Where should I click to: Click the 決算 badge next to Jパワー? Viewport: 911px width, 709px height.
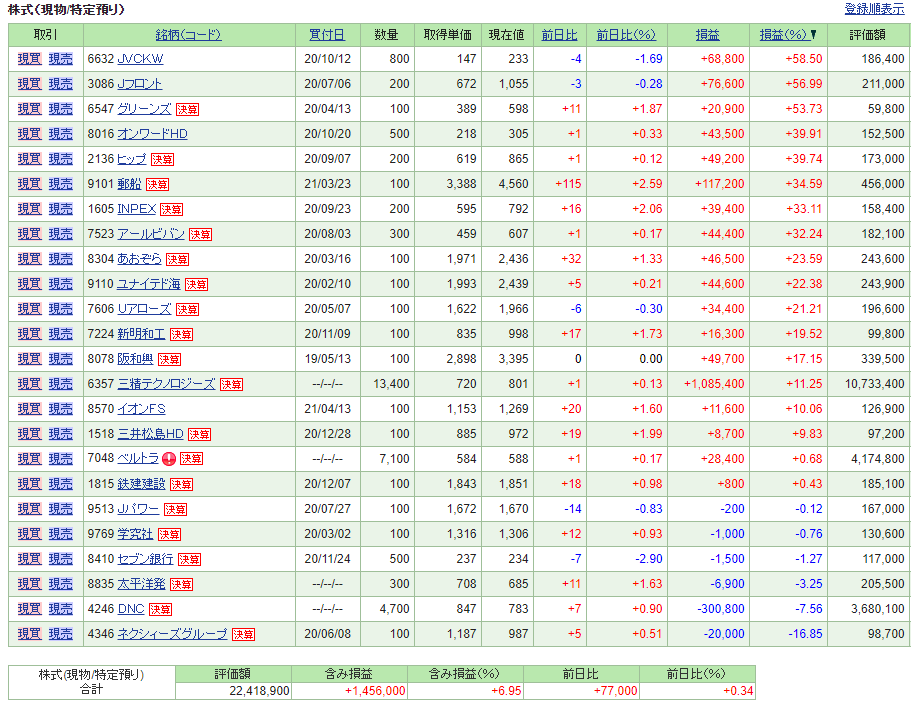click(175, 509)
